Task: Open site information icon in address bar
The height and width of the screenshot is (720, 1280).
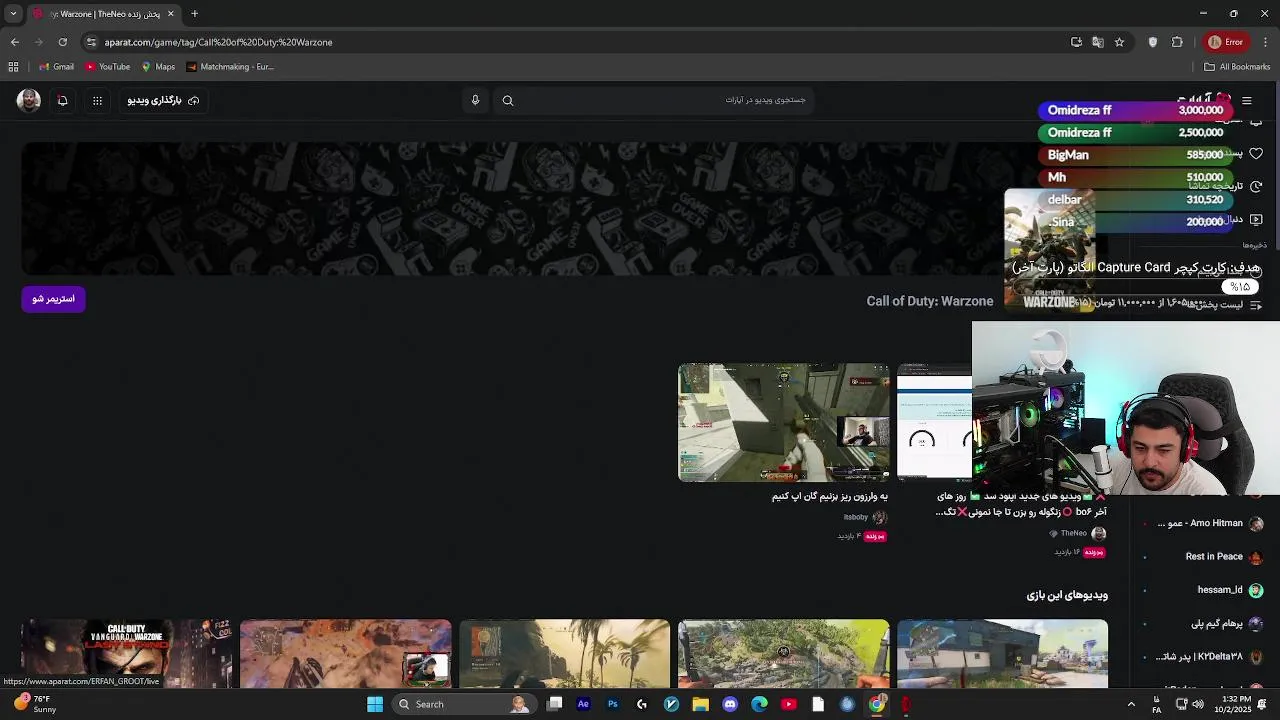Action: (91, 42)
